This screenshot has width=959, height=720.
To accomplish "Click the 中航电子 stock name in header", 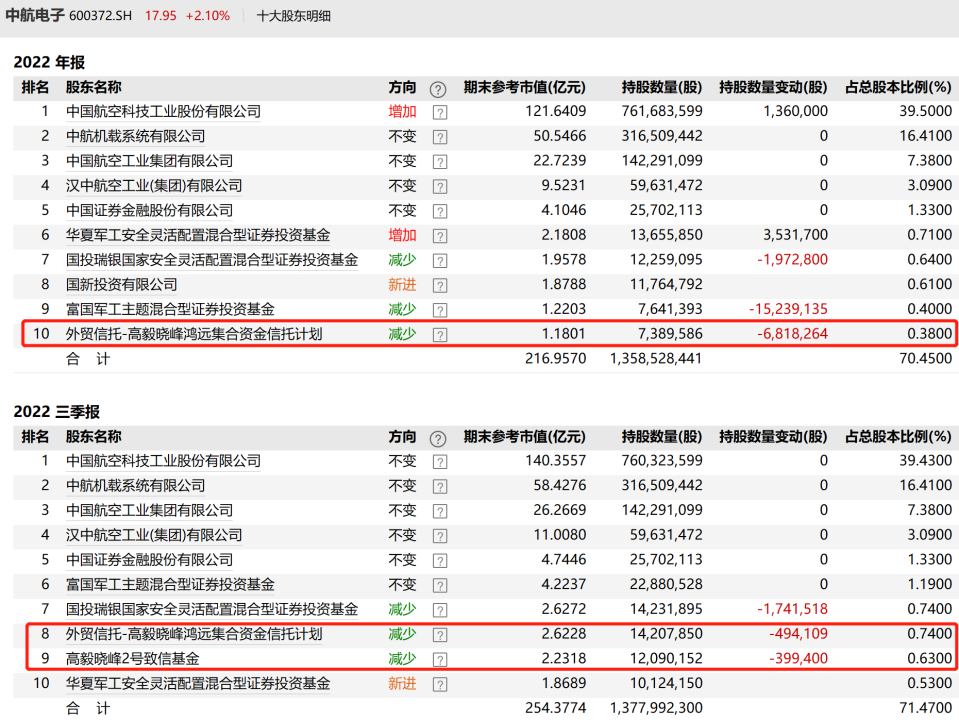I will click(x=34, y=16).
